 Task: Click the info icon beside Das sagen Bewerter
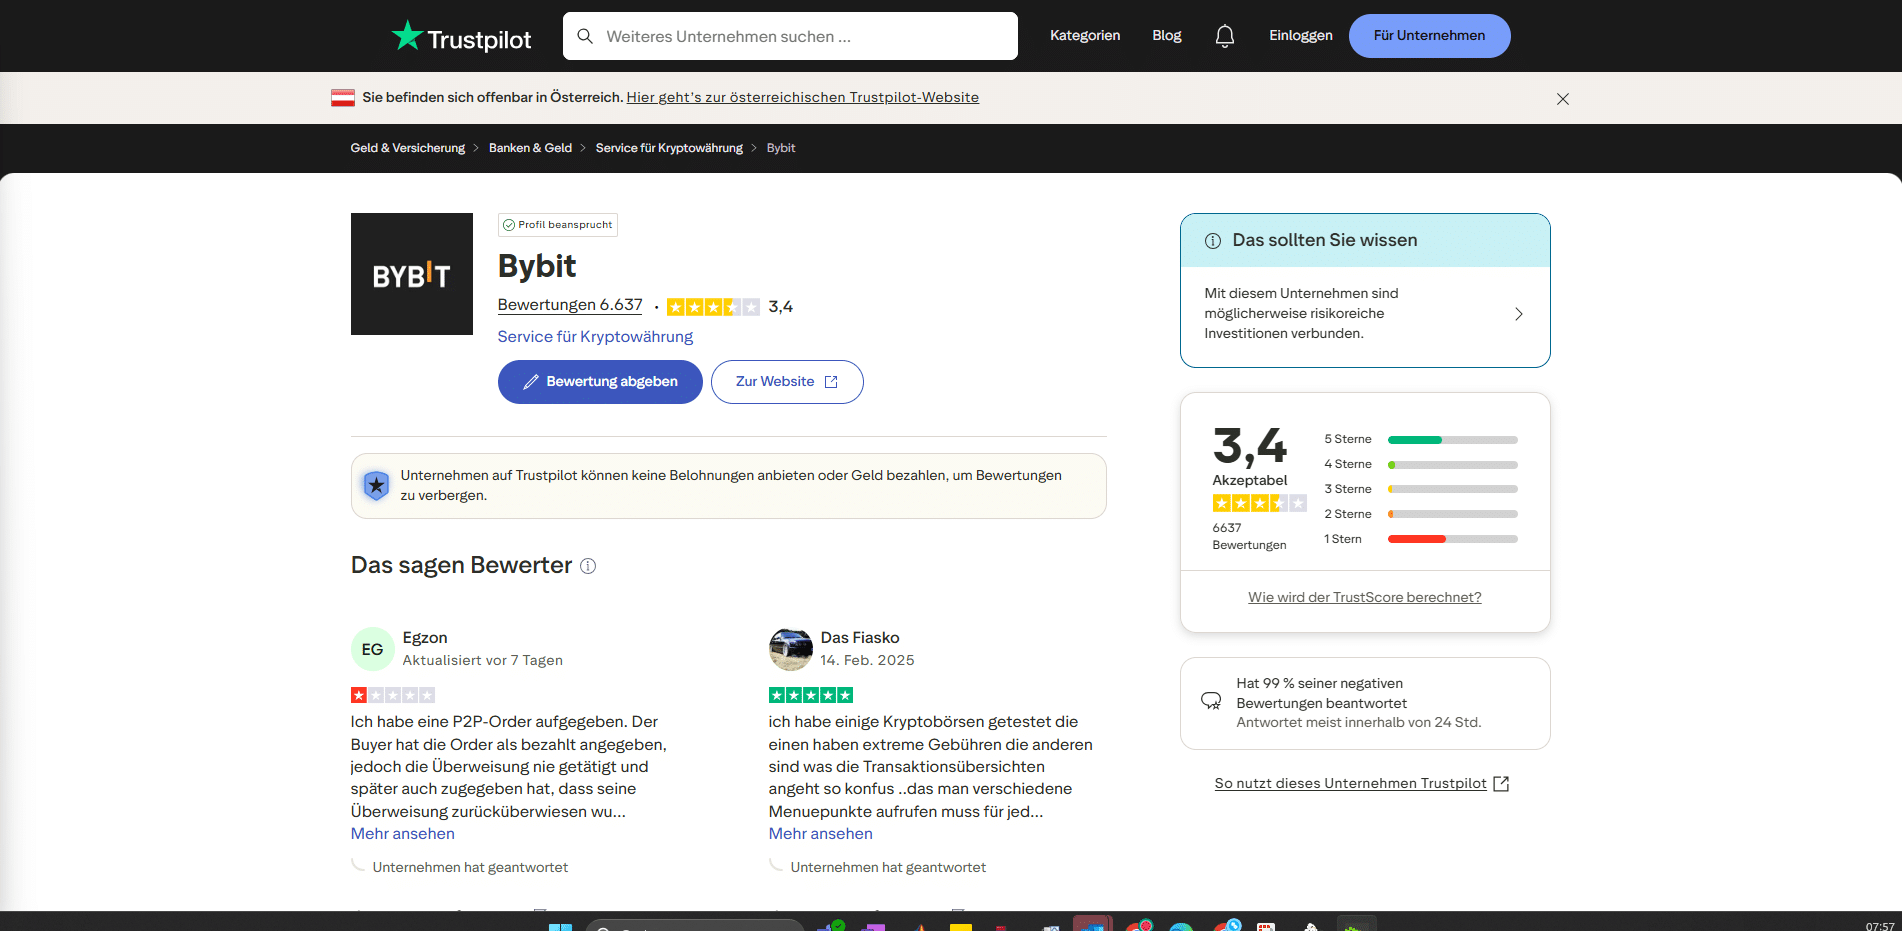(588, 566)
